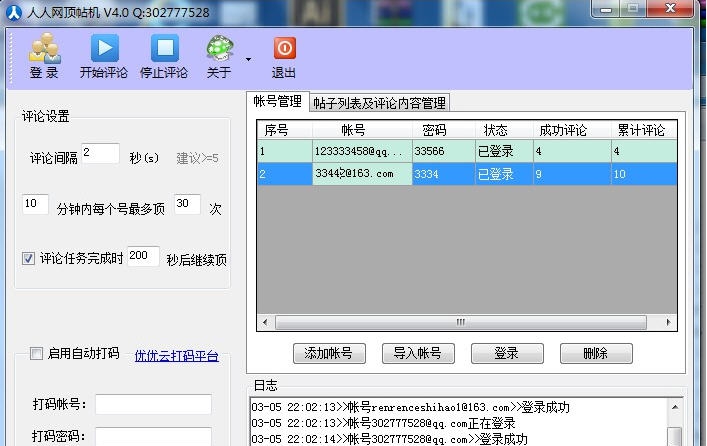Click the 密码 column header

pos(443,130)
